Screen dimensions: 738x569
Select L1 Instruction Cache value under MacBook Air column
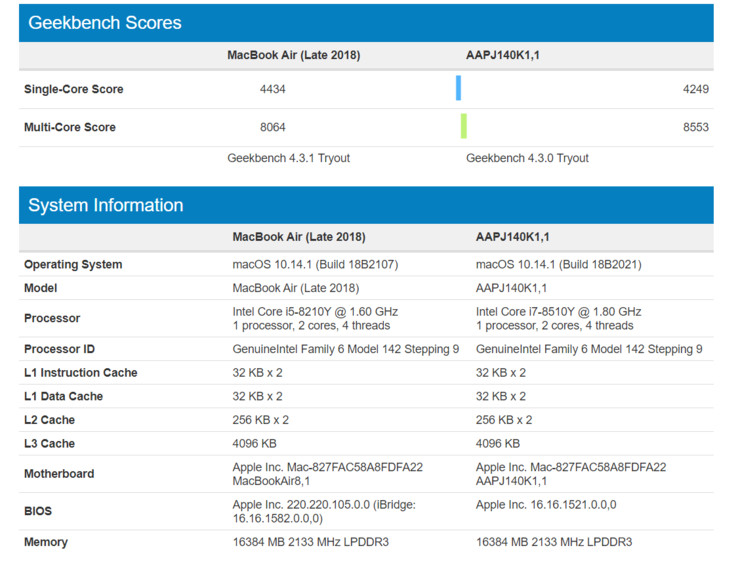pyautogui.click(x=257, y=373)
